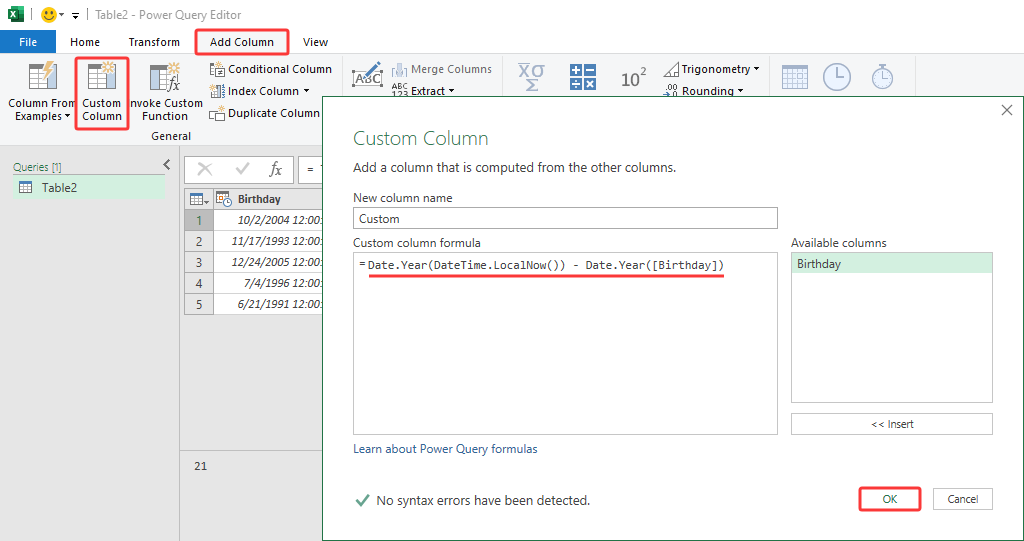Collapse the Queries pane with chevron
Viewport: 1024px width, 541px height.
[x=166, y=165]
